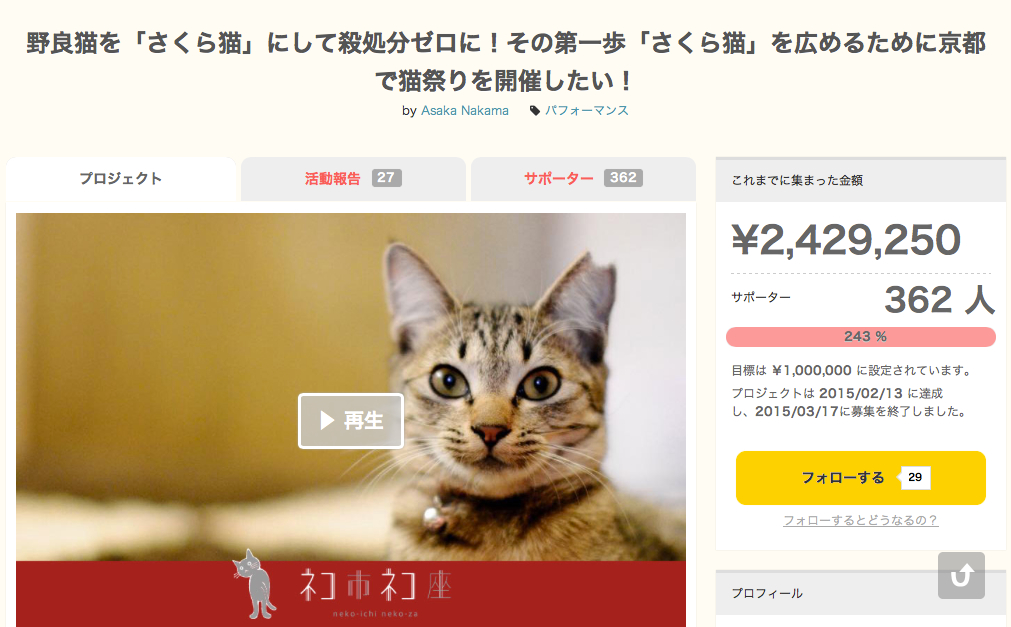This screenshot has width=1011, height=627.
Task: Click the フォローする yellow button
Action: click(860, 478)
